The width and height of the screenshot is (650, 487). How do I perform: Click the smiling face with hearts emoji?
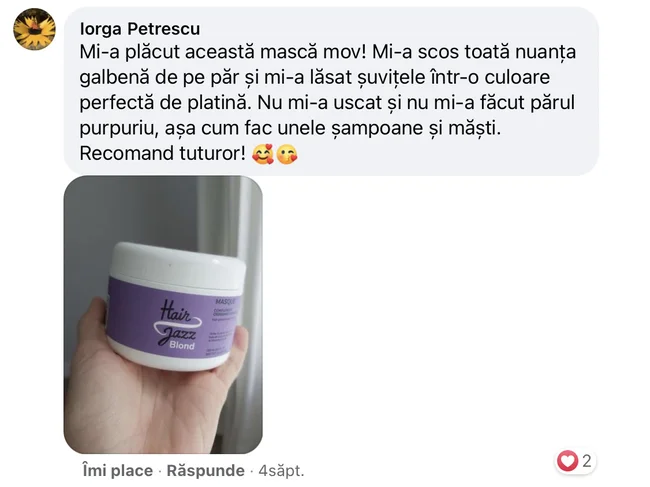[x=263, y=154]
